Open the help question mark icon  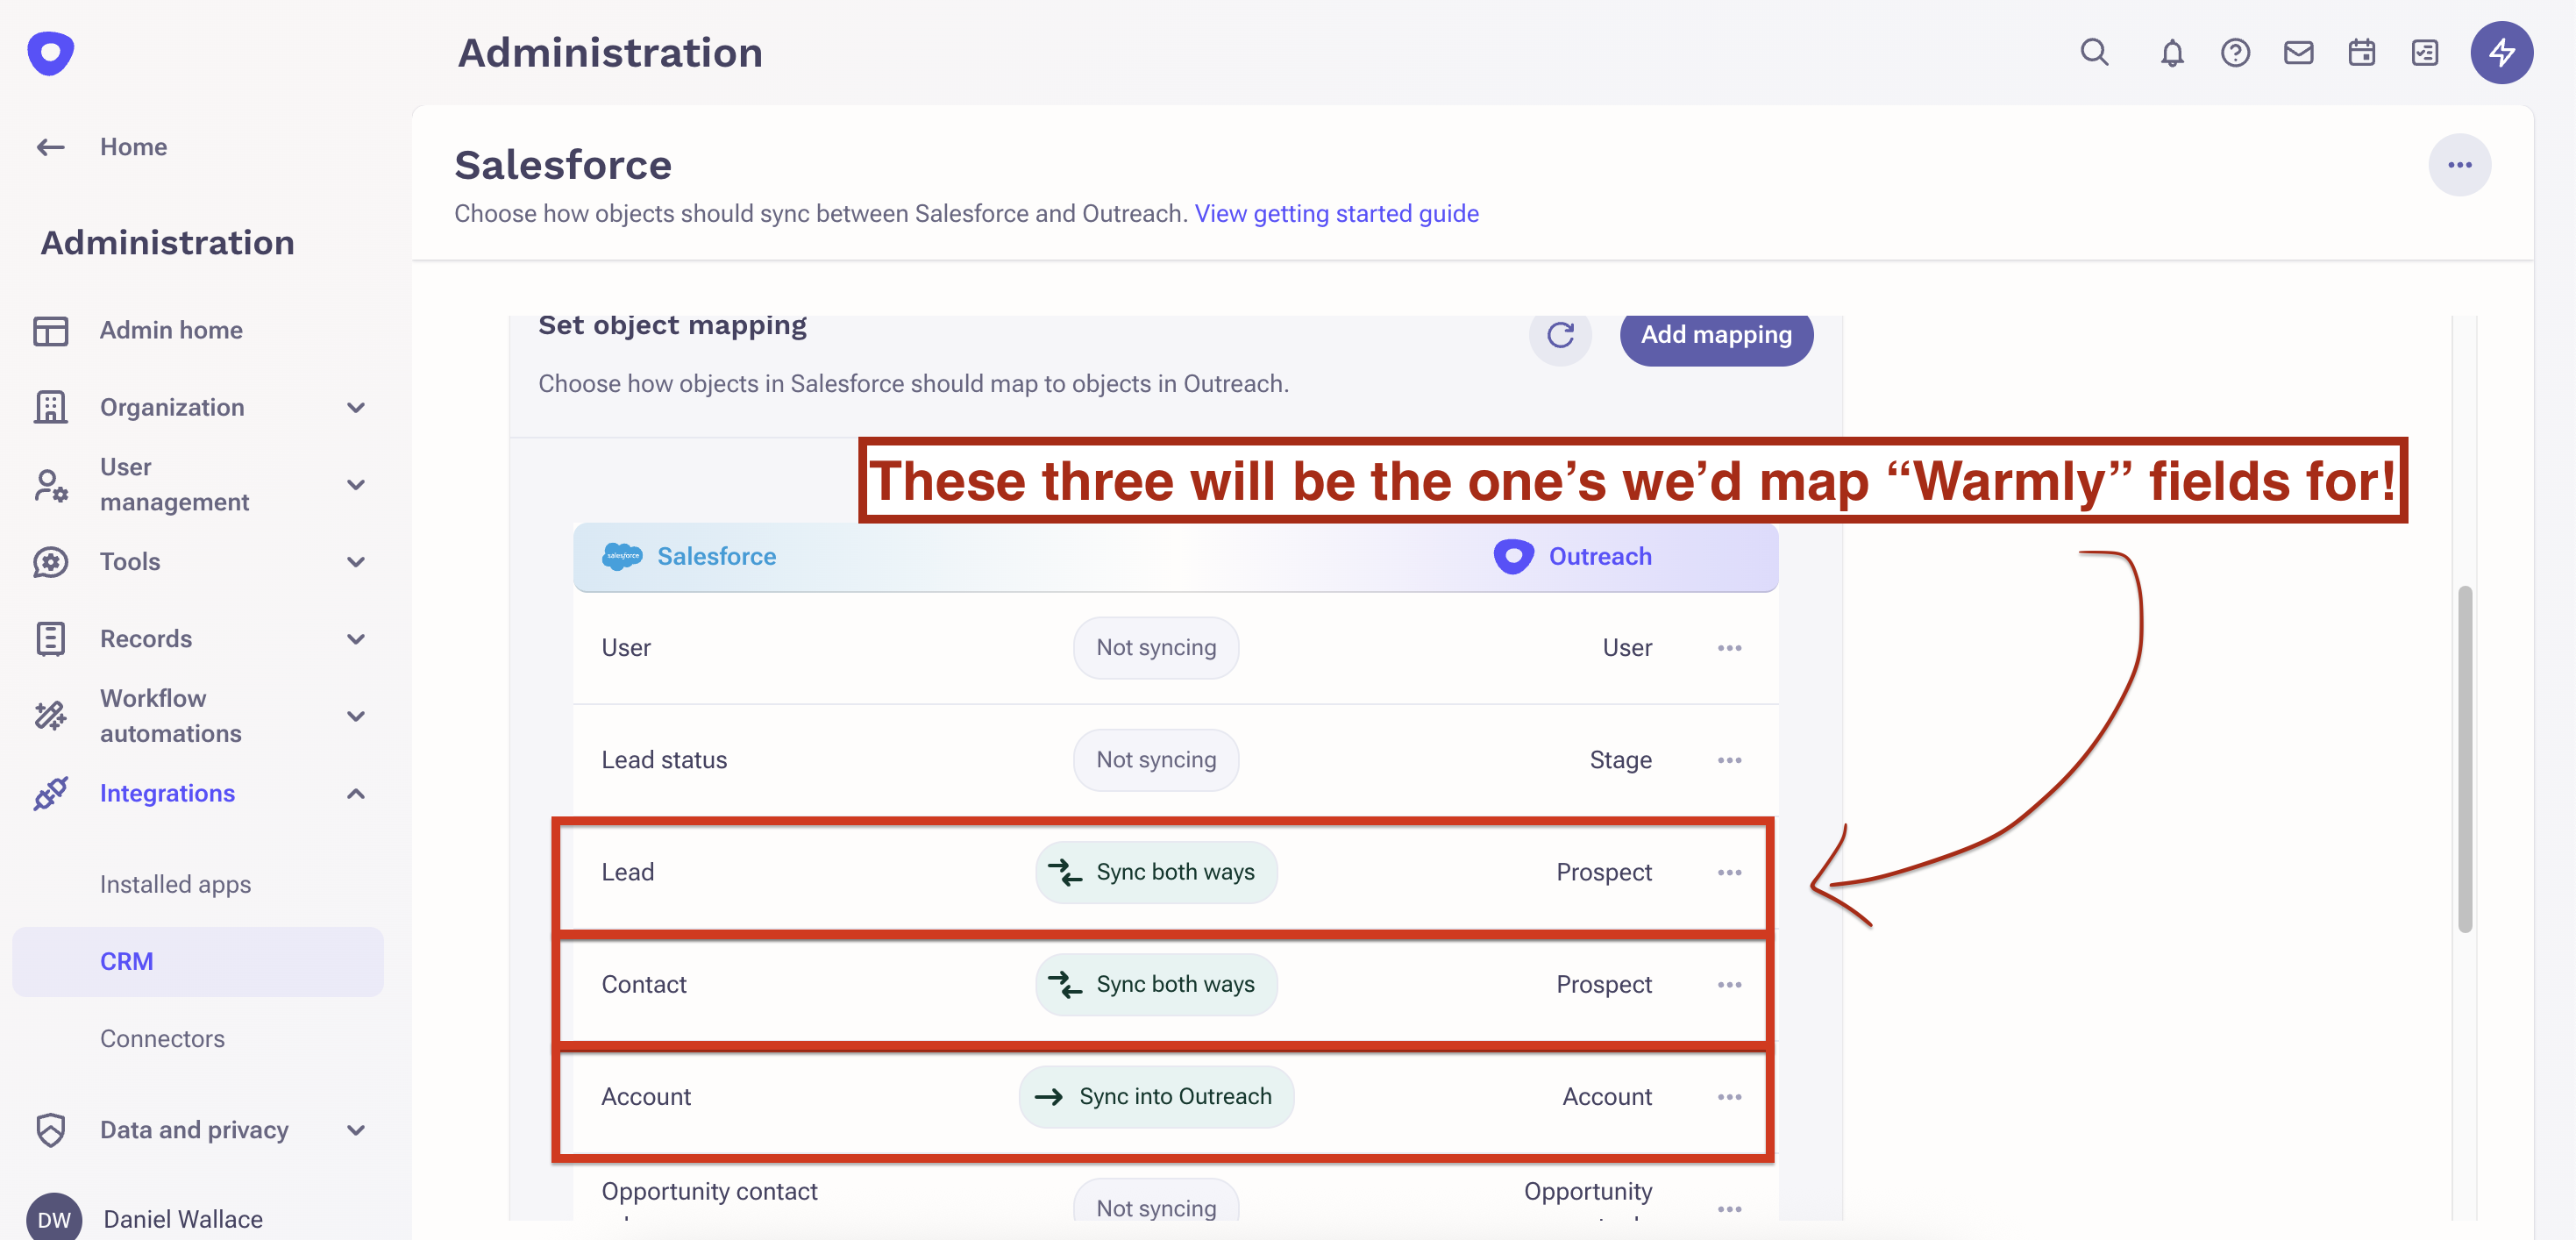coord(2235,52)
